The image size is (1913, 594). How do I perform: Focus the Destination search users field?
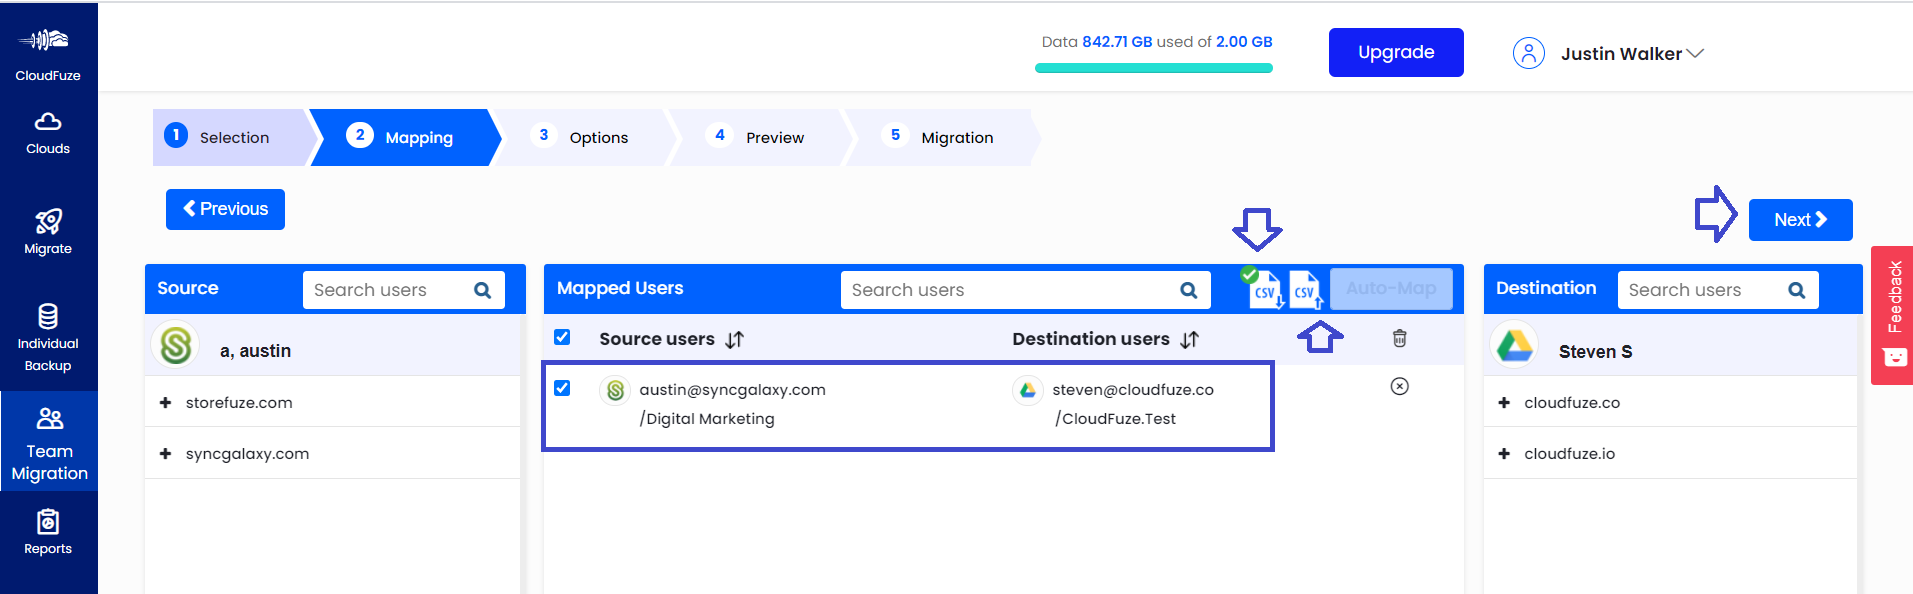click(1717, 290)
